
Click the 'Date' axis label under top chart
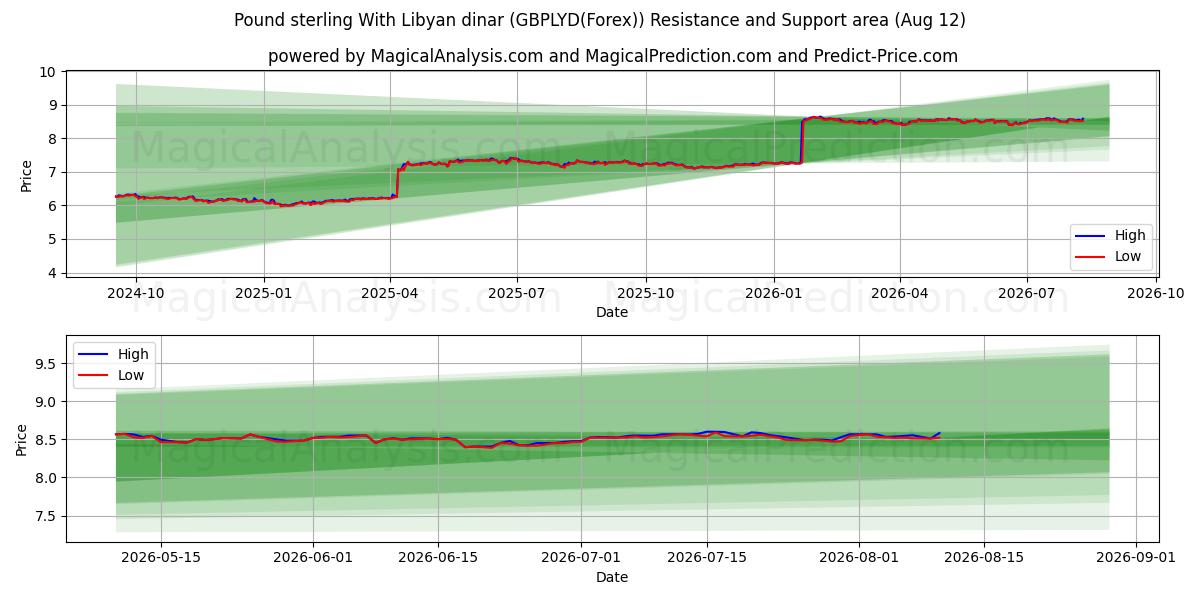612,312
